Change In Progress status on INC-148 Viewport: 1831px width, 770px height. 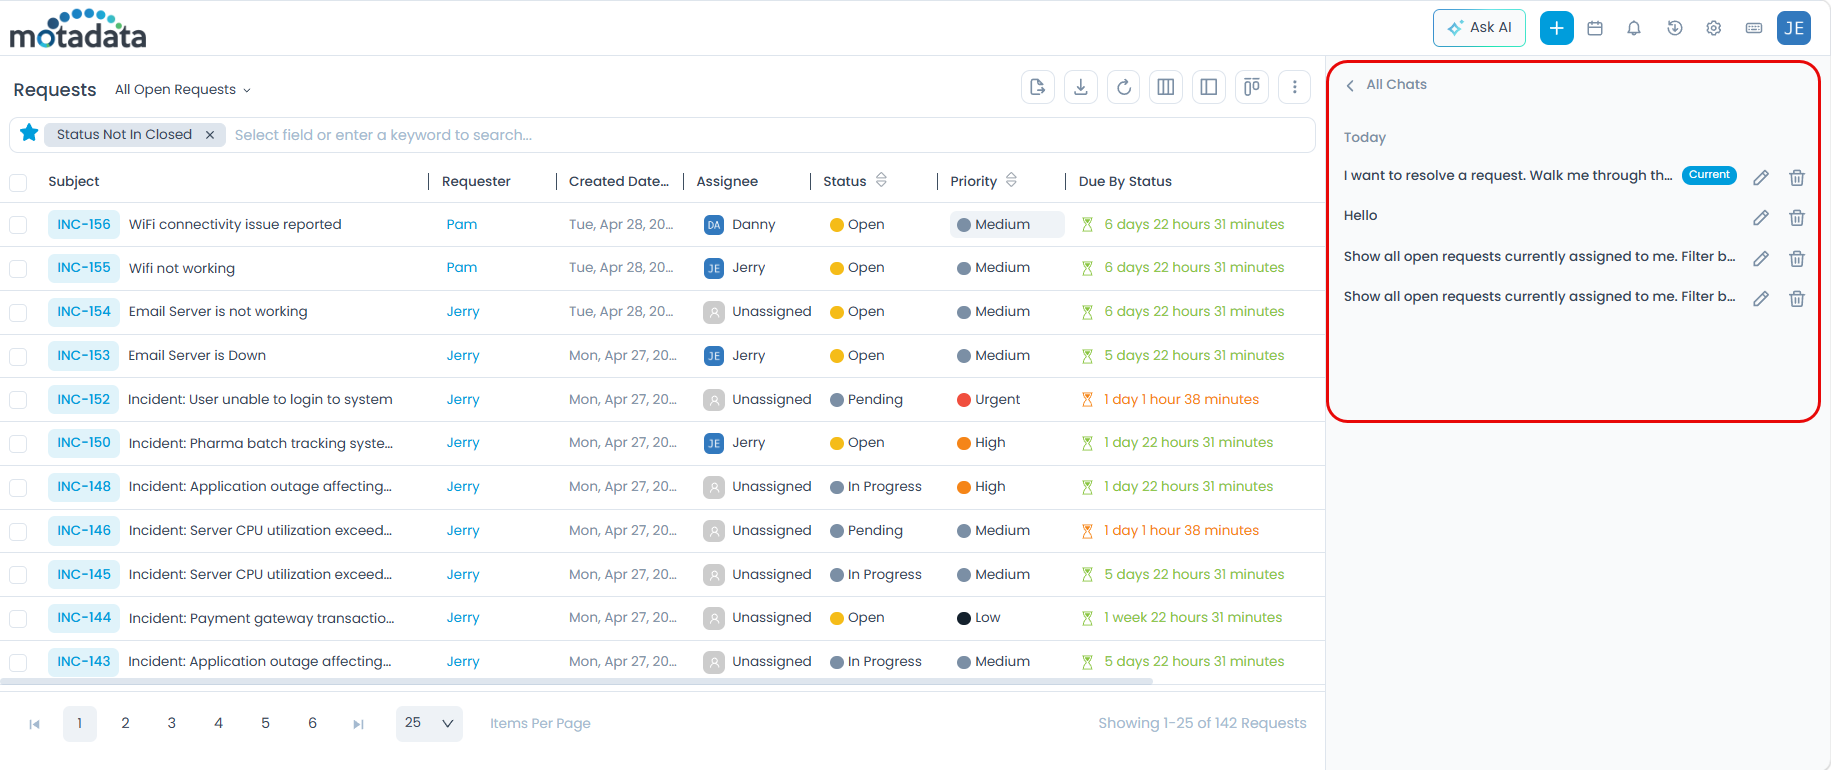pyautogui.click(x=876, y=486)
